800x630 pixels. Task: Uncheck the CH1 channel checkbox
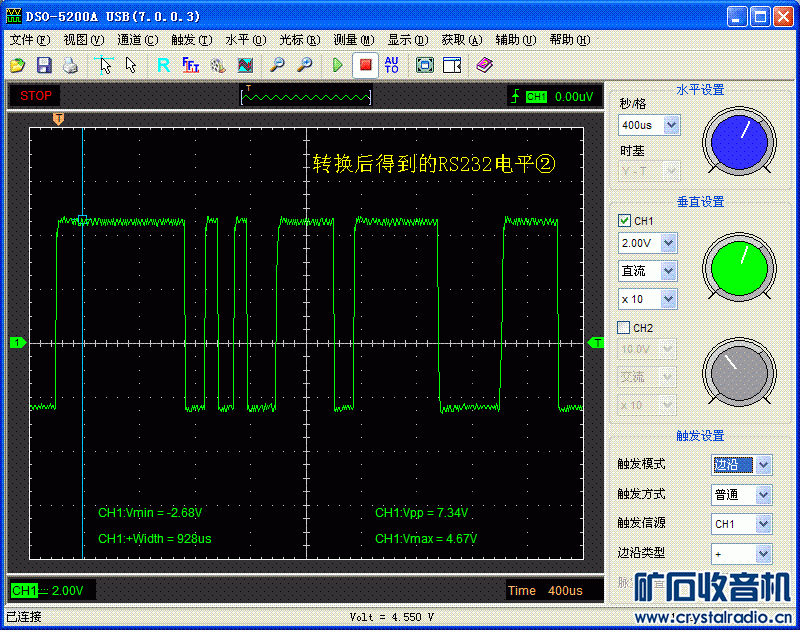tap(624, 221)
